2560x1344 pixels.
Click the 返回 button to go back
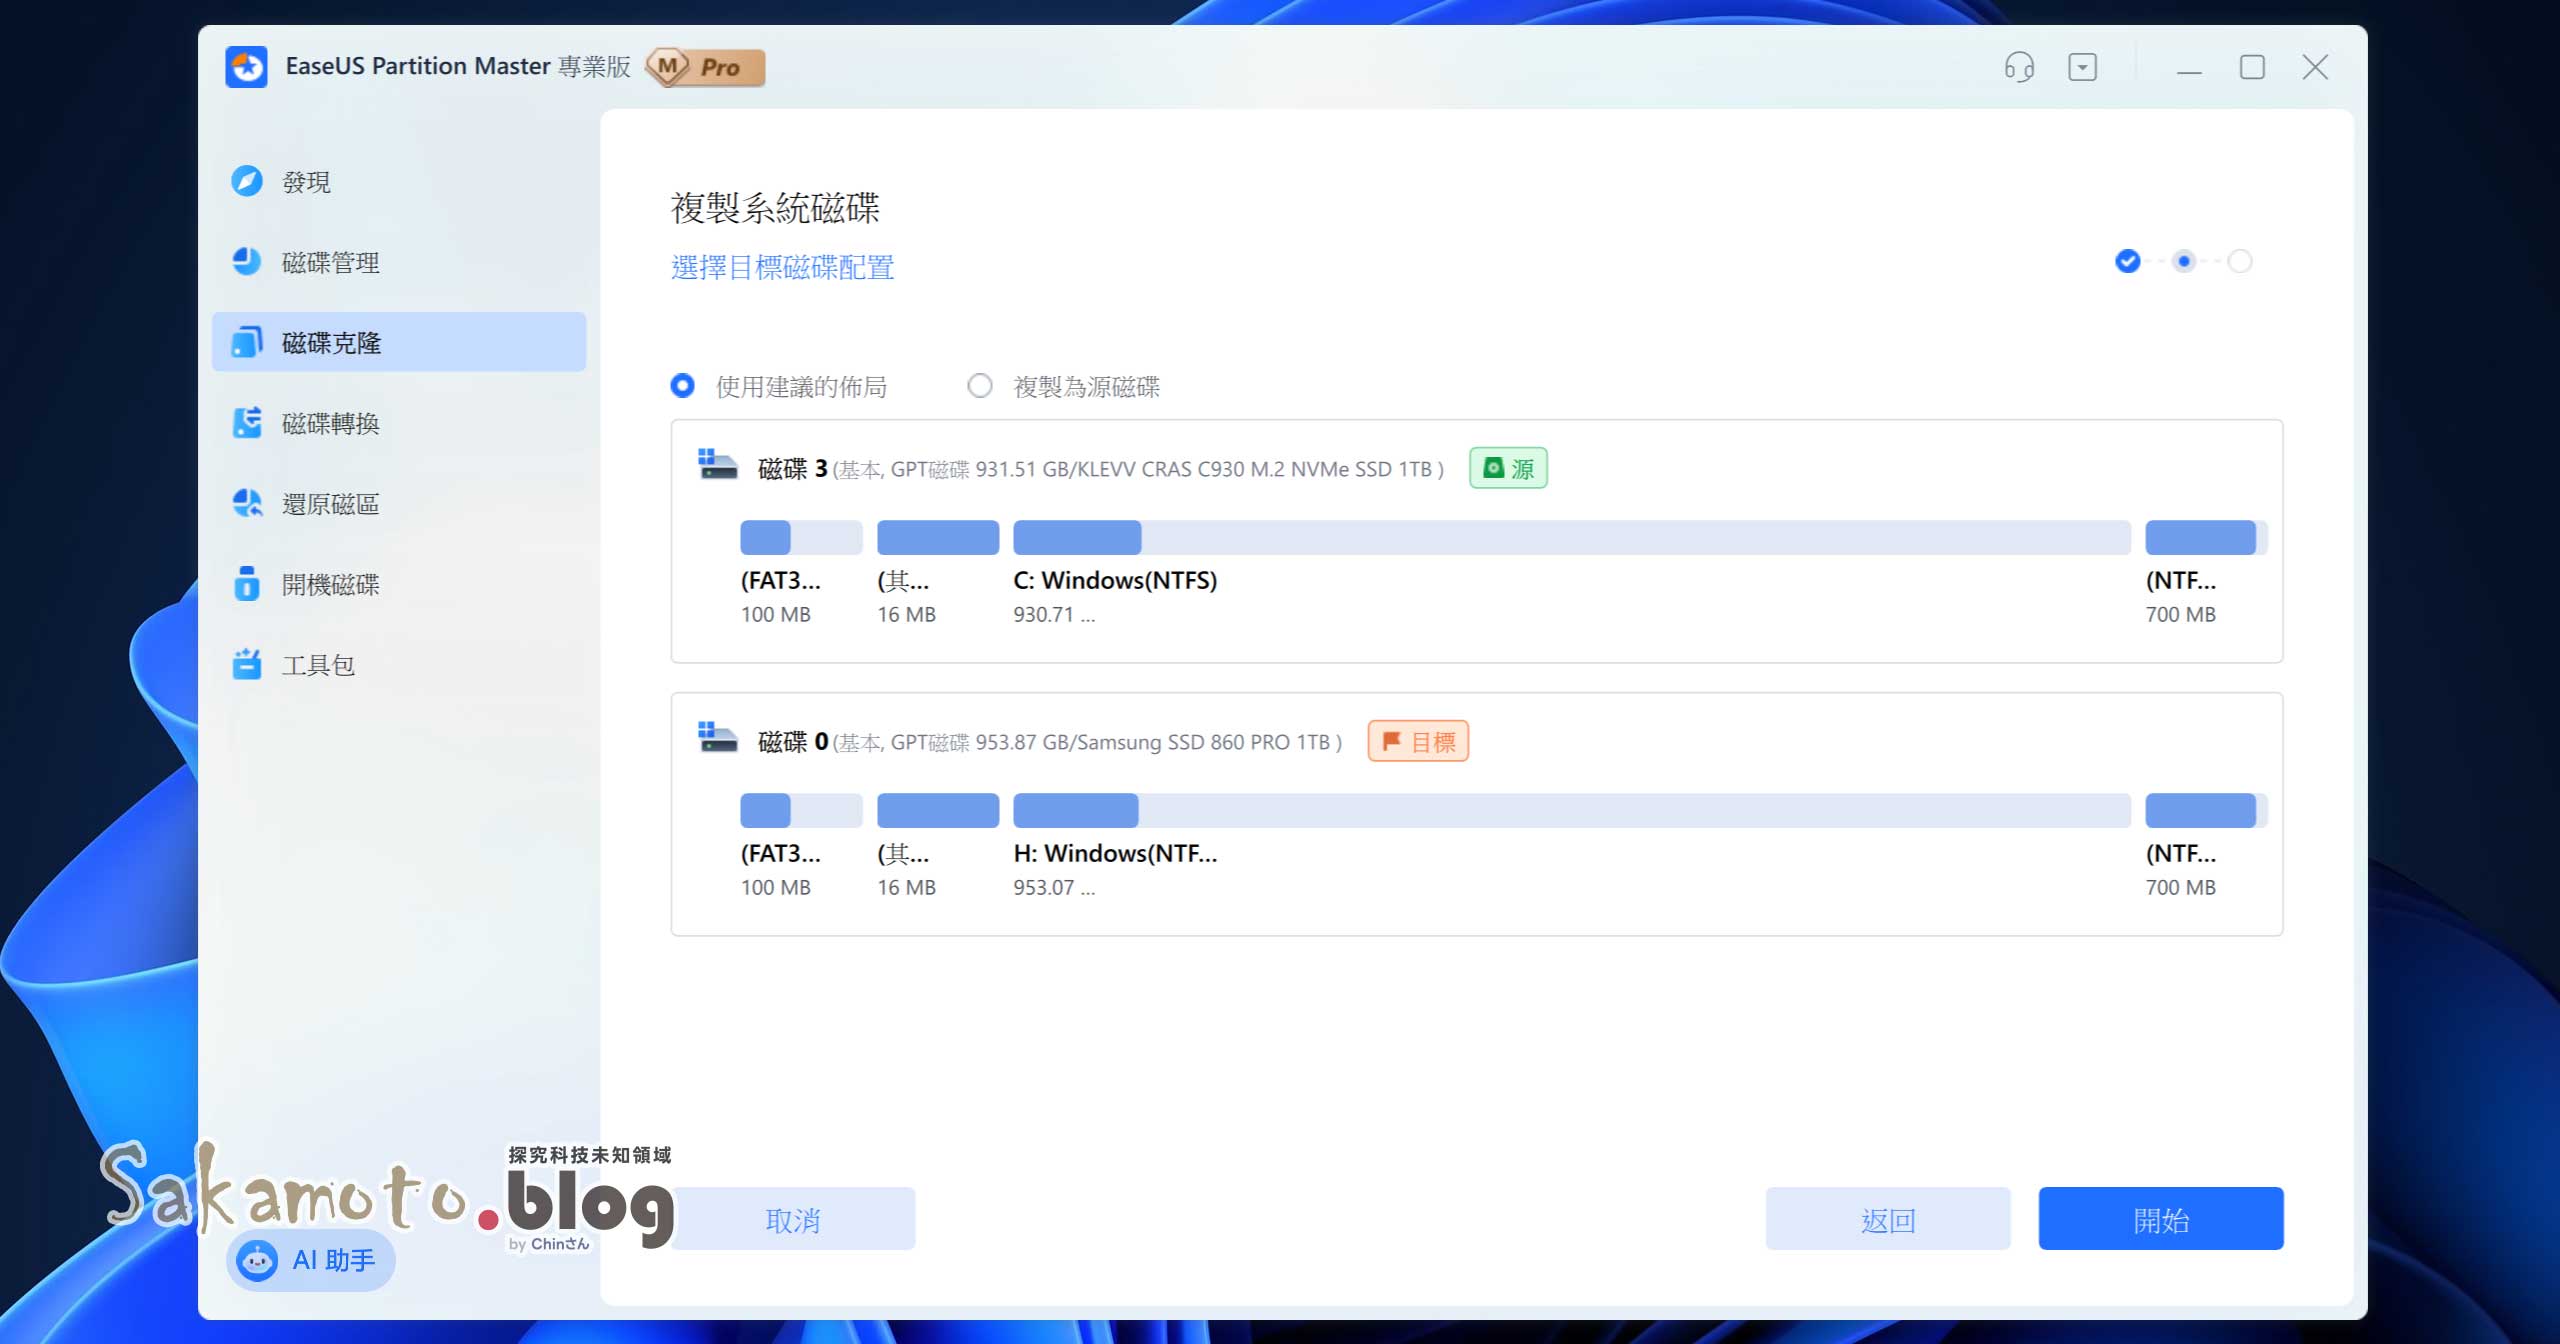pos(1888,1218)
